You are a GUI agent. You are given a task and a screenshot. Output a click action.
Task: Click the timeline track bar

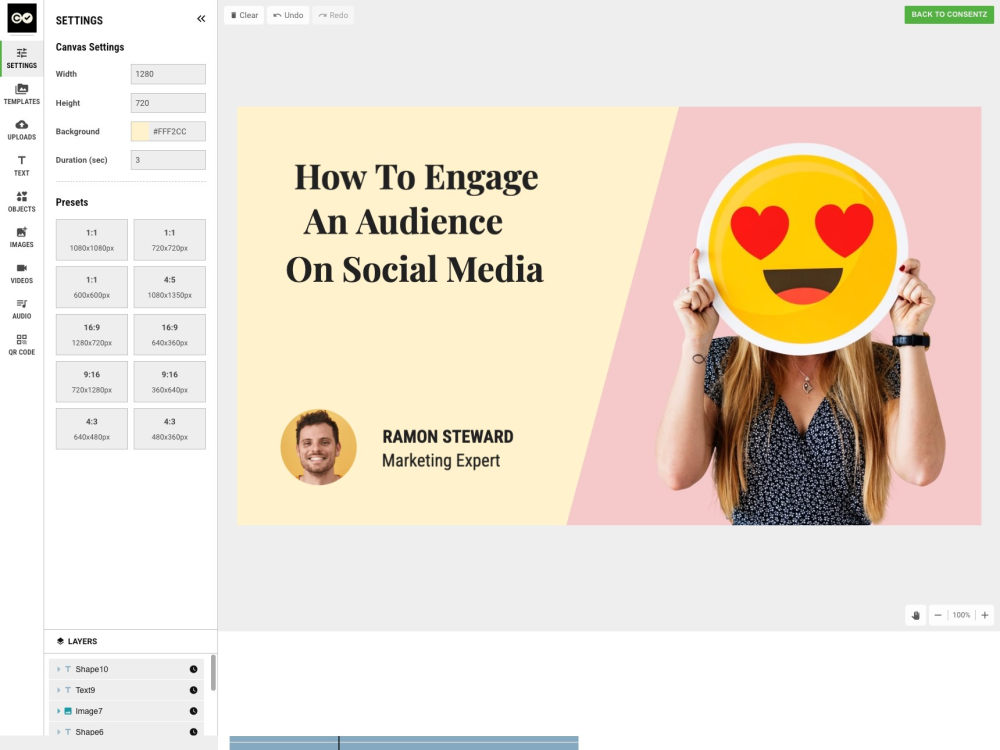coord(404,743)
